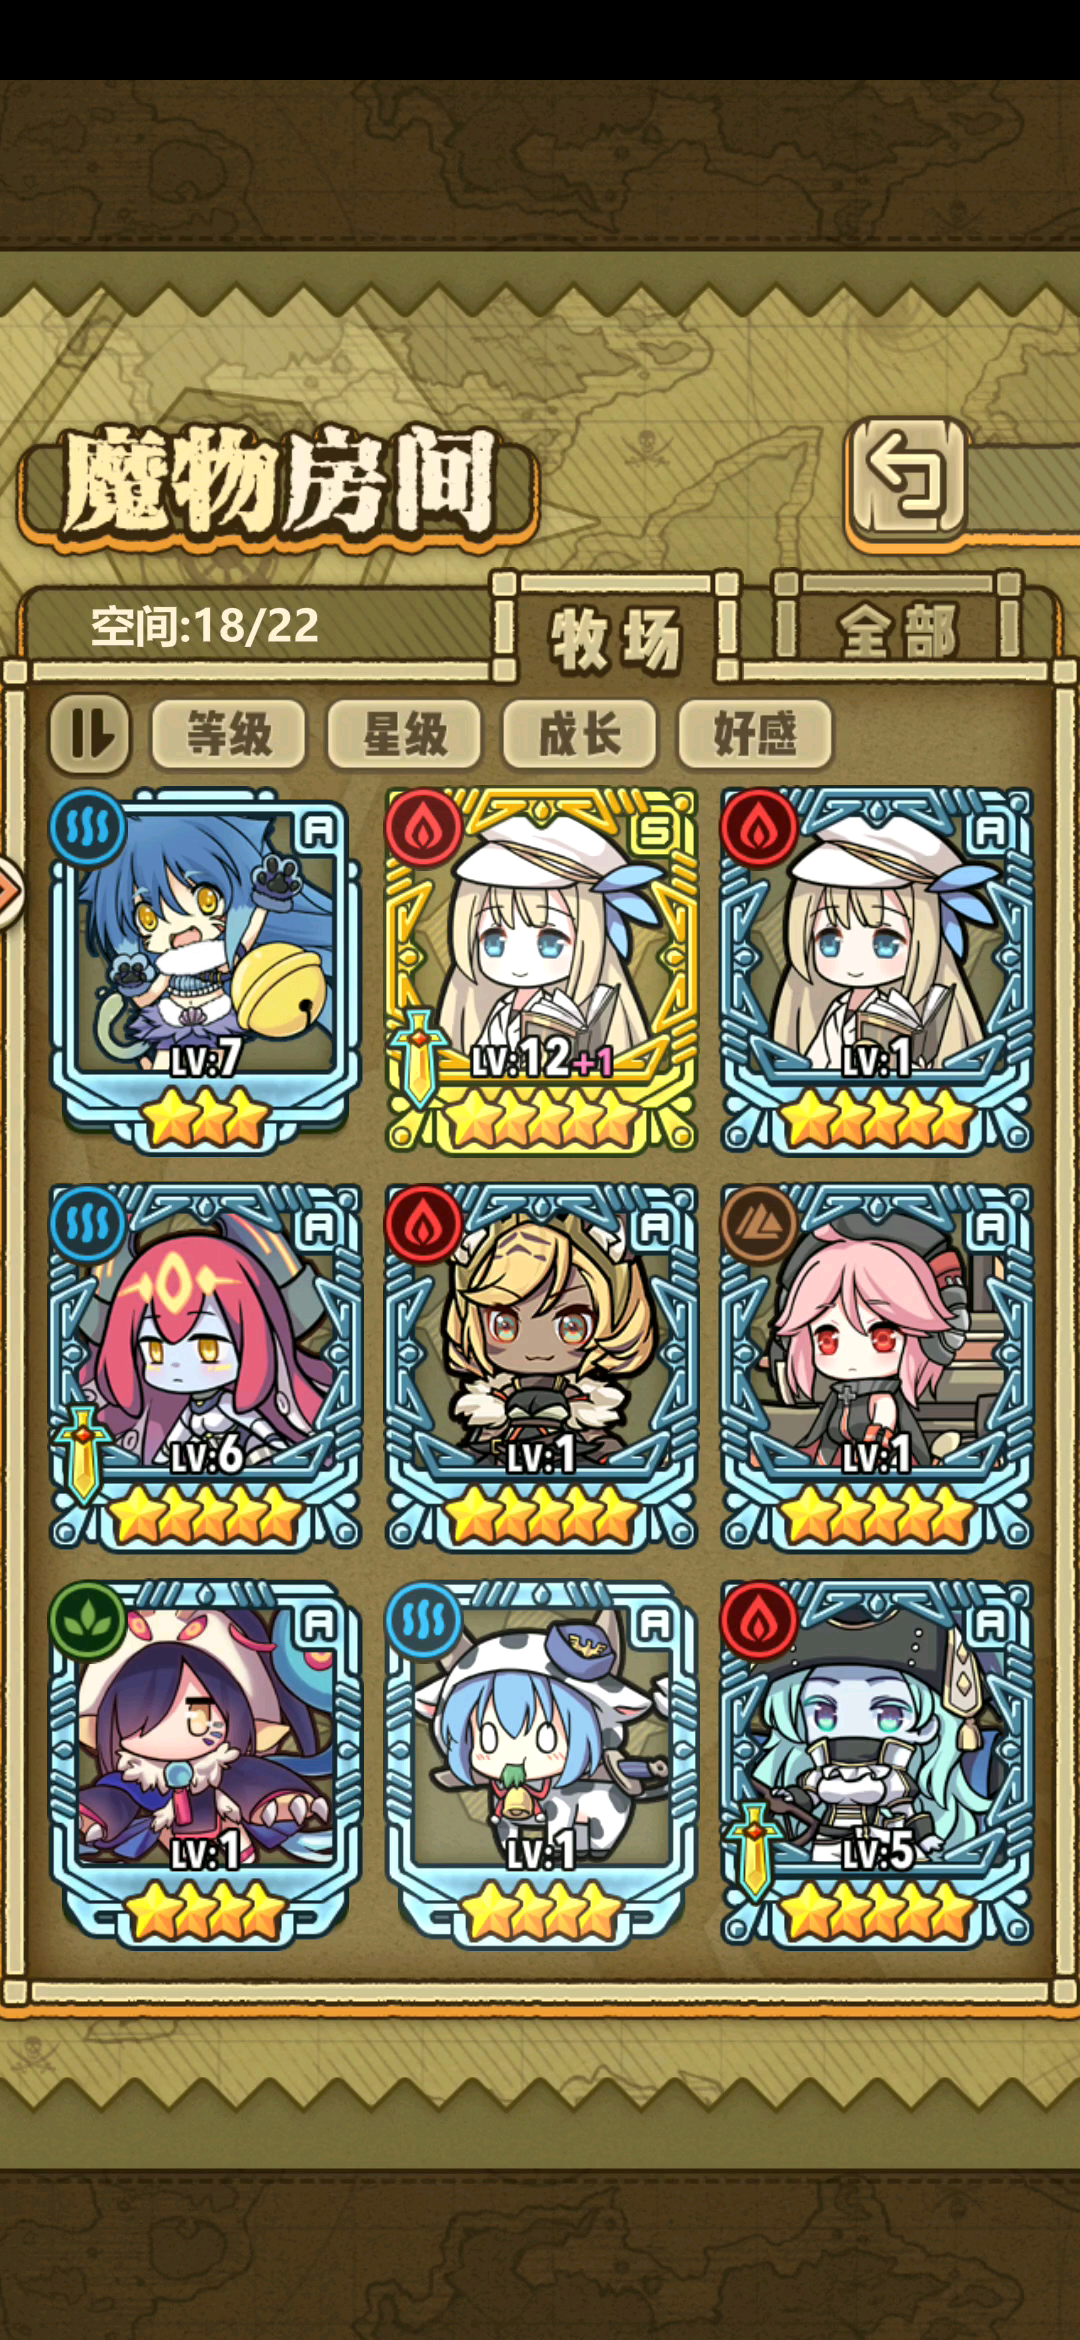
Task: Click the S rank badge on golden card
Action: click(x=655, y=829)
